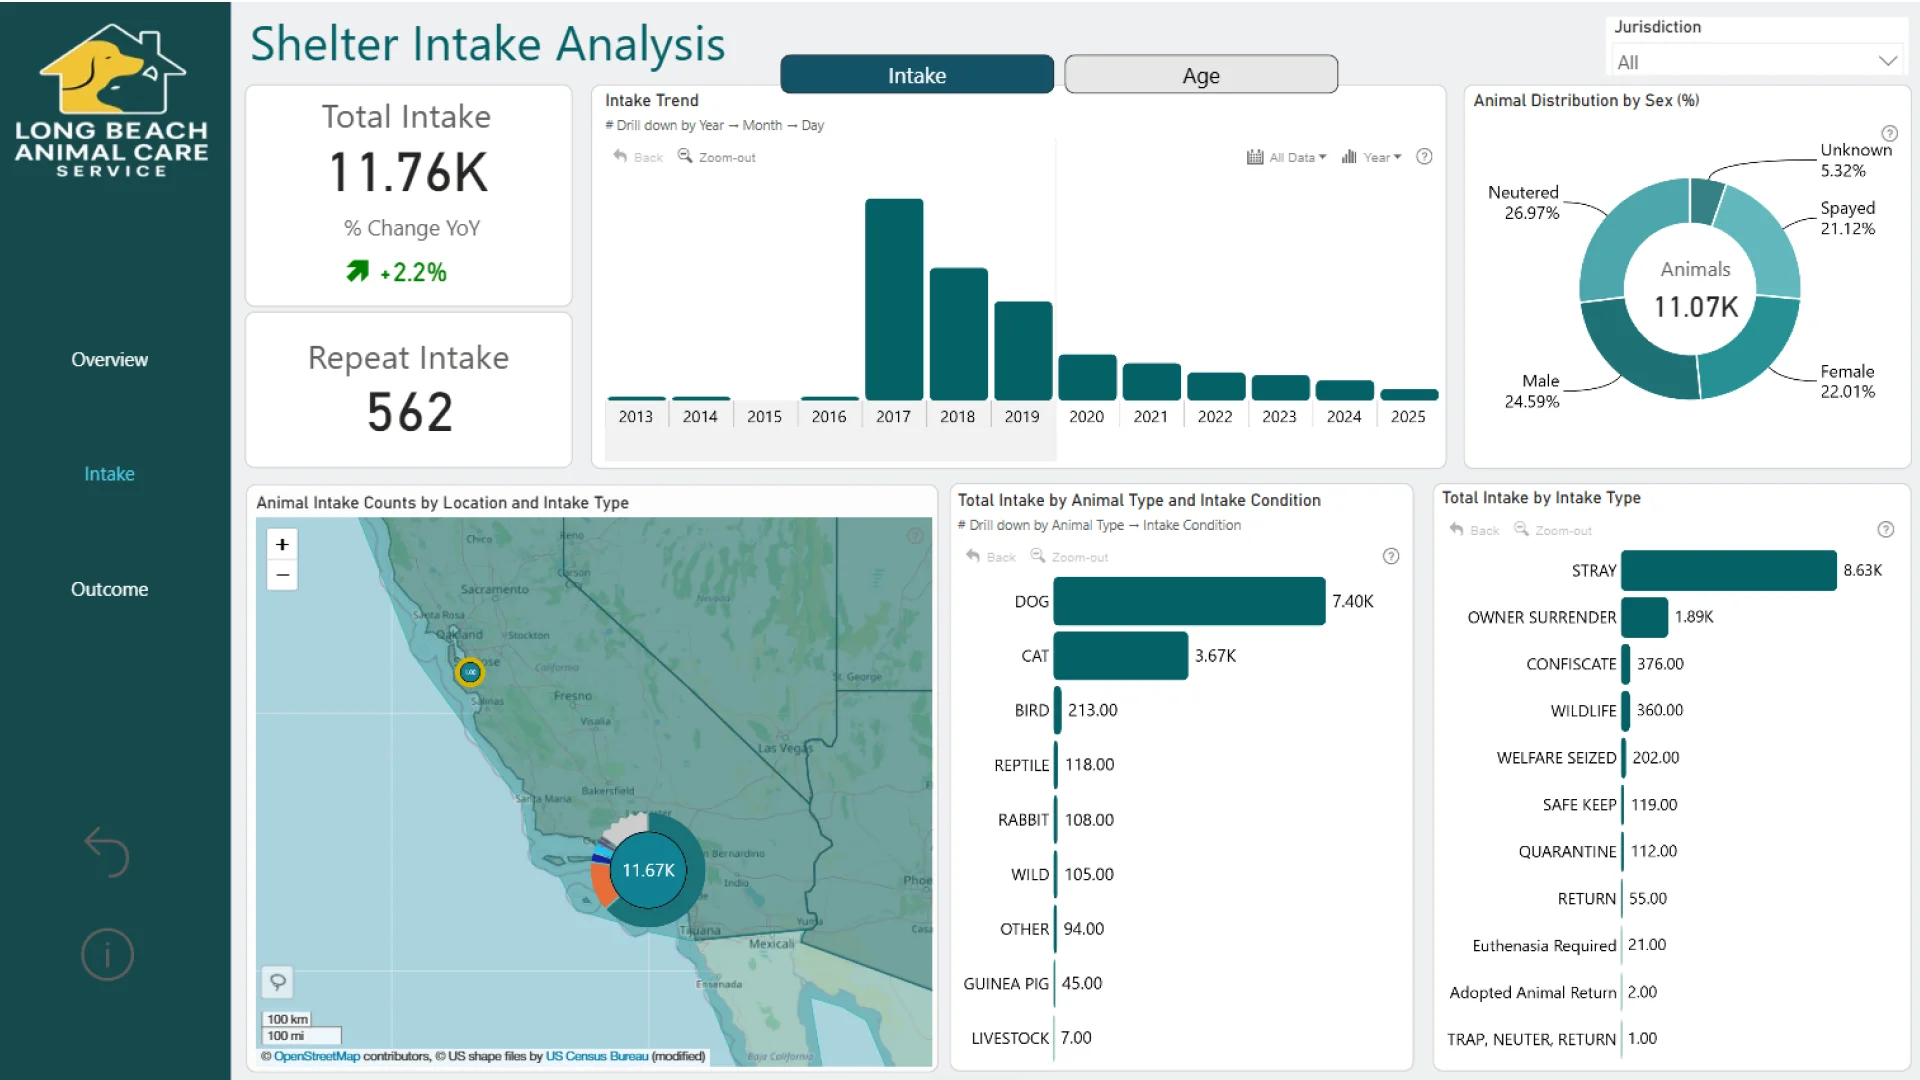
Task: Go to the Overview page
Action: [109, 359]
